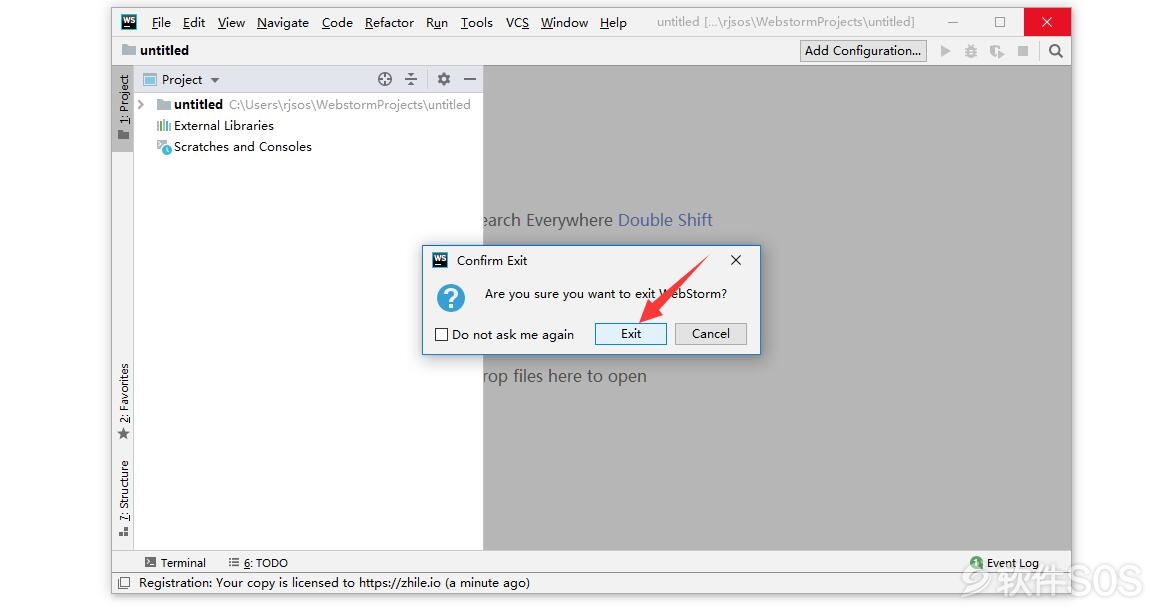The height and width of the screenshot is (609, 1159).
Task: Click the Locate/Scroll from Source target icon
Action: (x=384, y=79)
